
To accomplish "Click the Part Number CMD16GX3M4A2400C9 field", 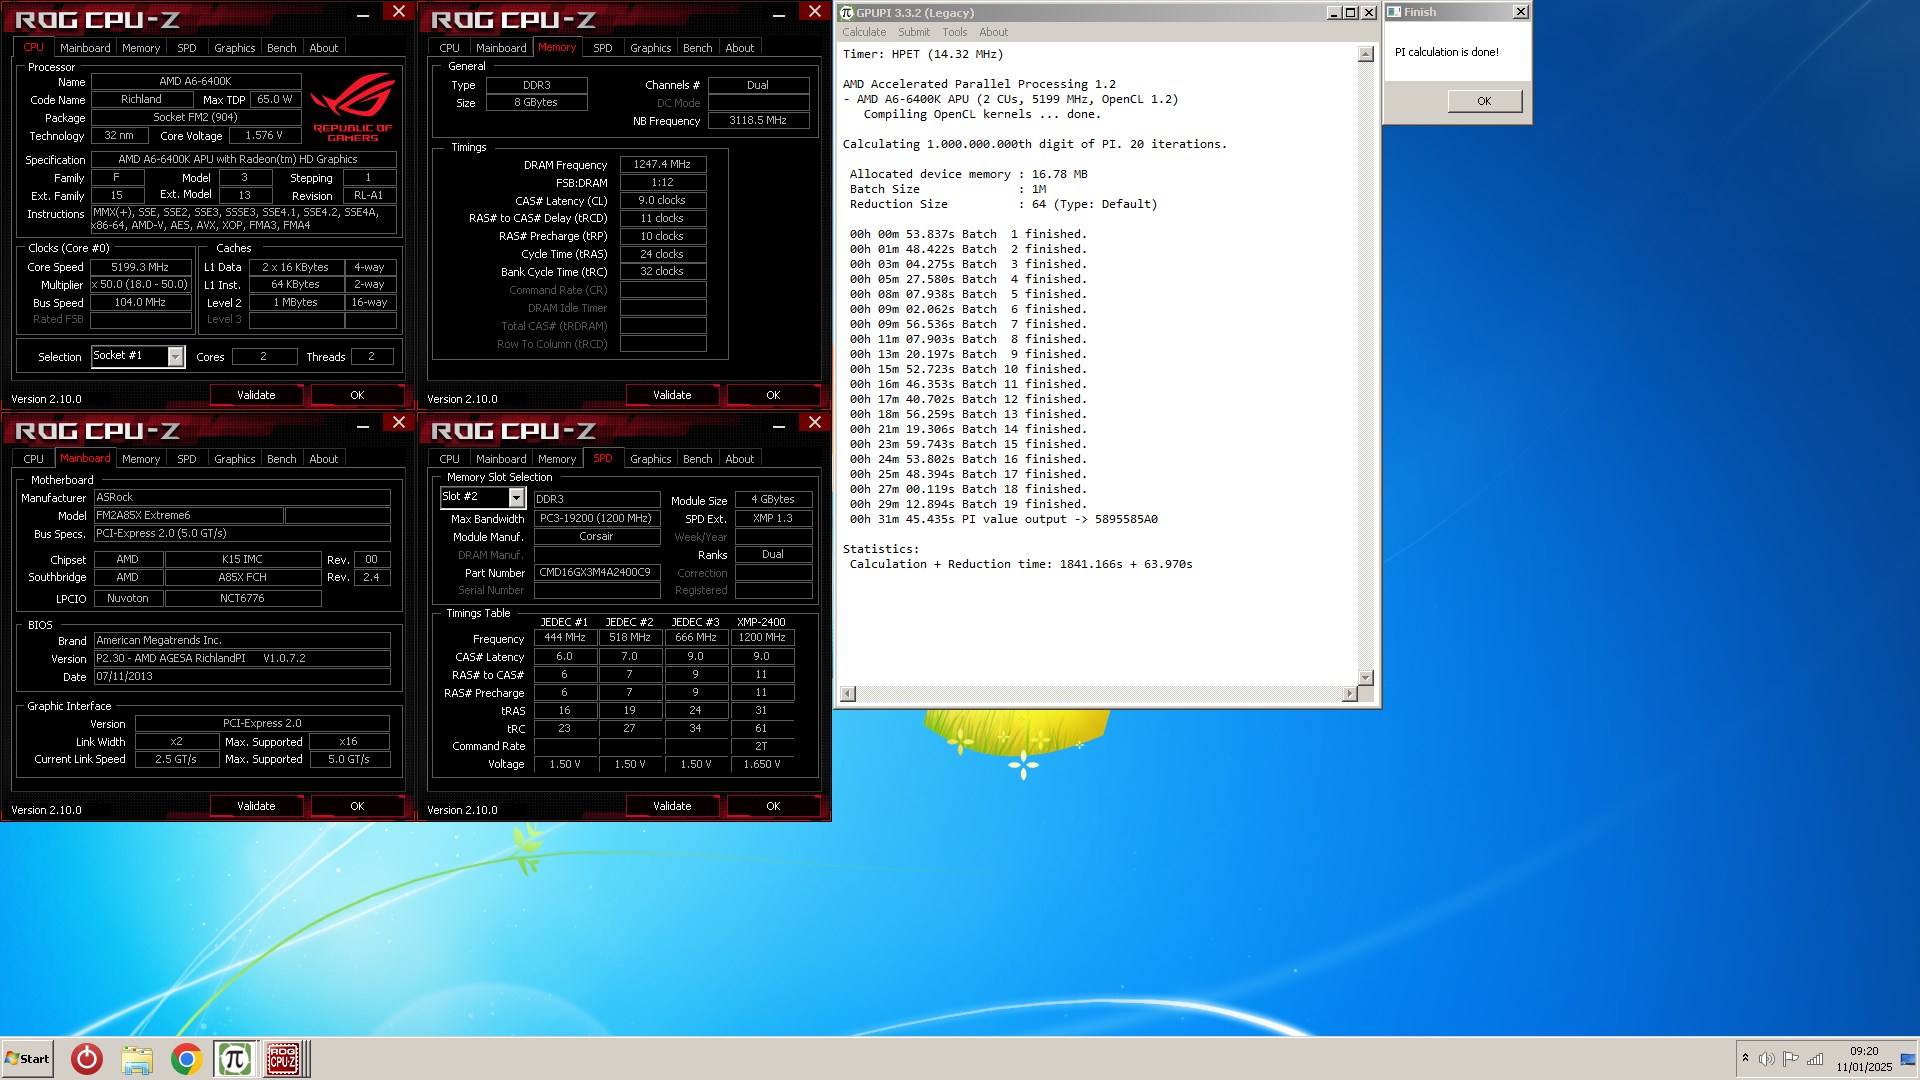I will [x=597, y=573].
